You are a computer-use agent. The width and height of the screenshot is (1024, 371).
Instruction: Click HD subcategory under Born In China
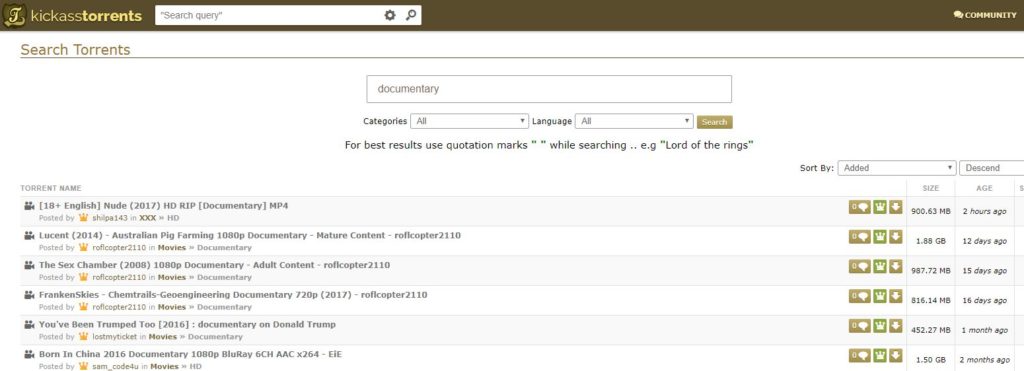pyautogui.click(x=195, y=366)
